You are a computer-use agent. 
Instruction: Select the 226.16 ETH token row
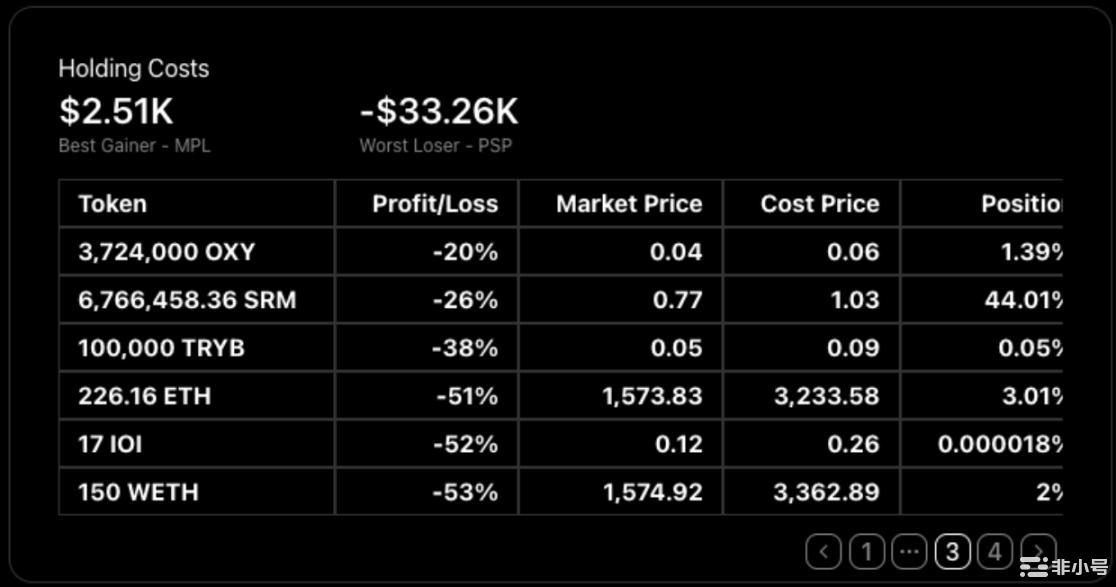144,396
